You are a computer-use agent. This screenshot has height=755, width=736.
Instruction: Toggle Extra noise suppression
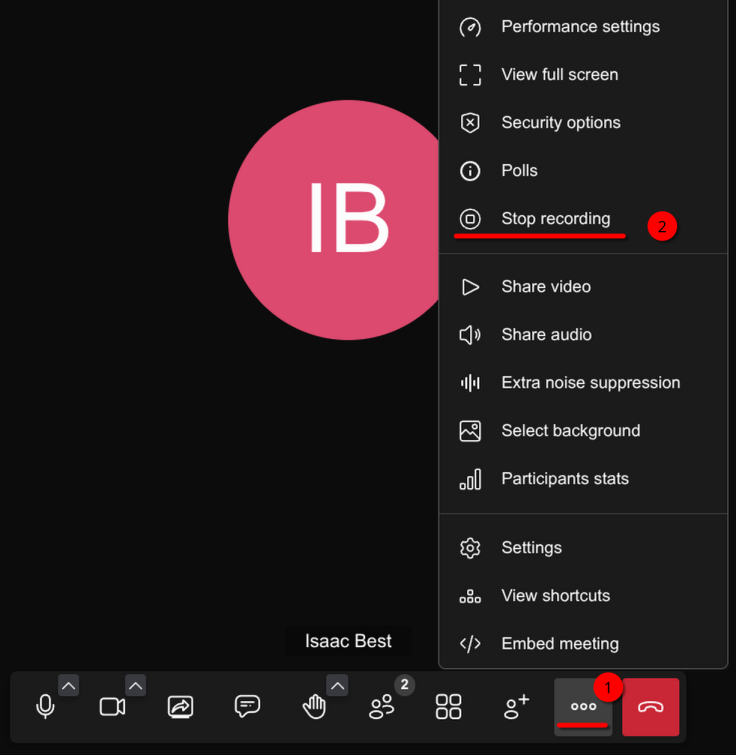(x=583, y=383)
